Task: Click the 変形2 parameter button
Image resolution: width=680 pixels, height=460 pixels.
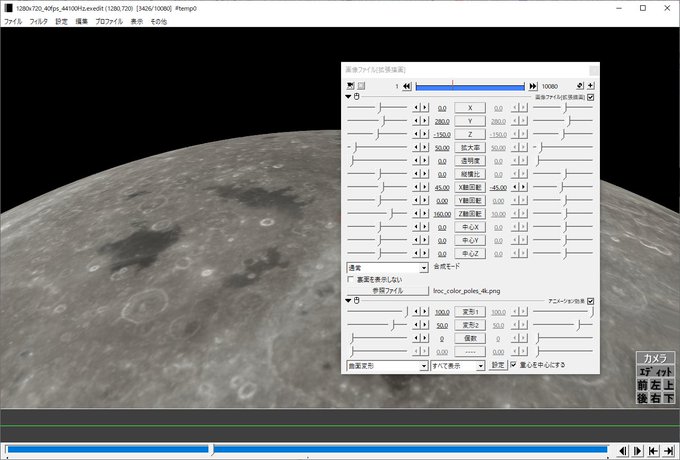Action: pos(470,325)
